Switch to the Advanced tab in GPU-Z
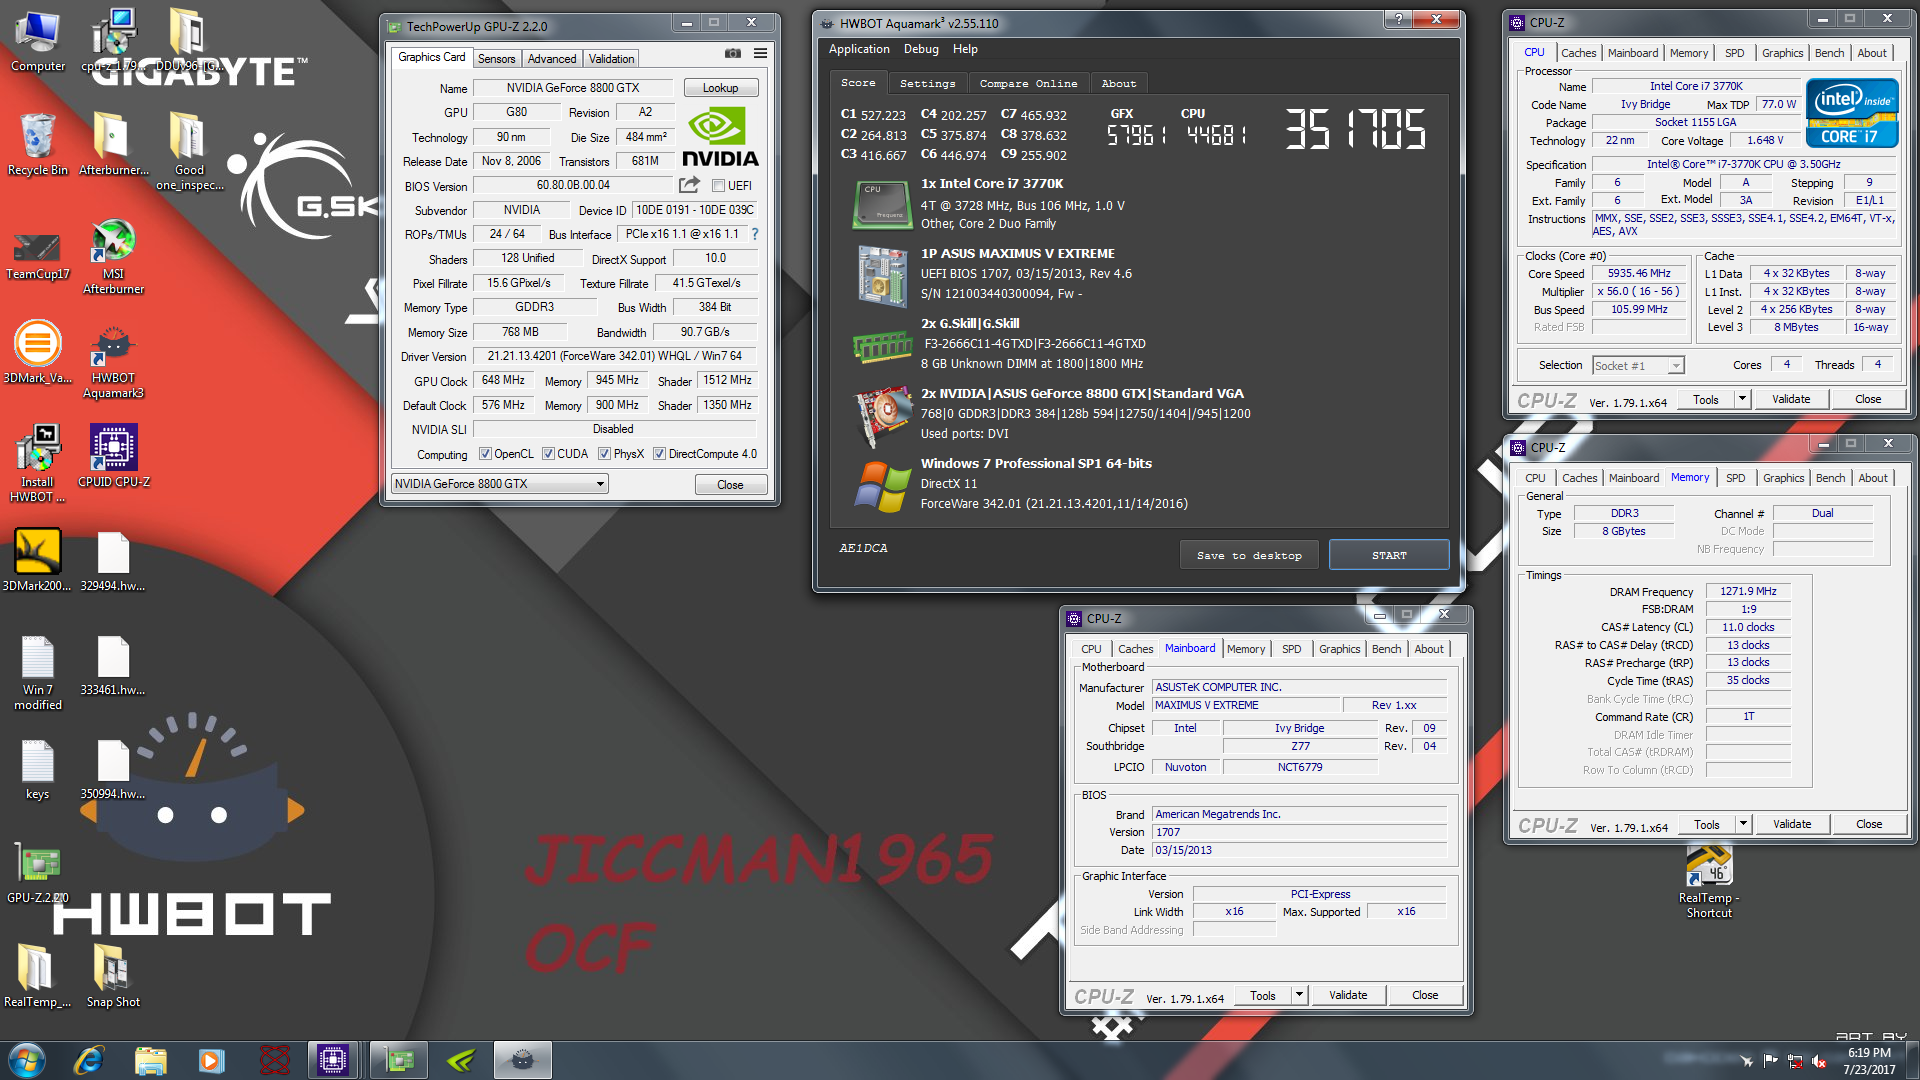This screenshot has height=1080, width=1920. [552, 59]
